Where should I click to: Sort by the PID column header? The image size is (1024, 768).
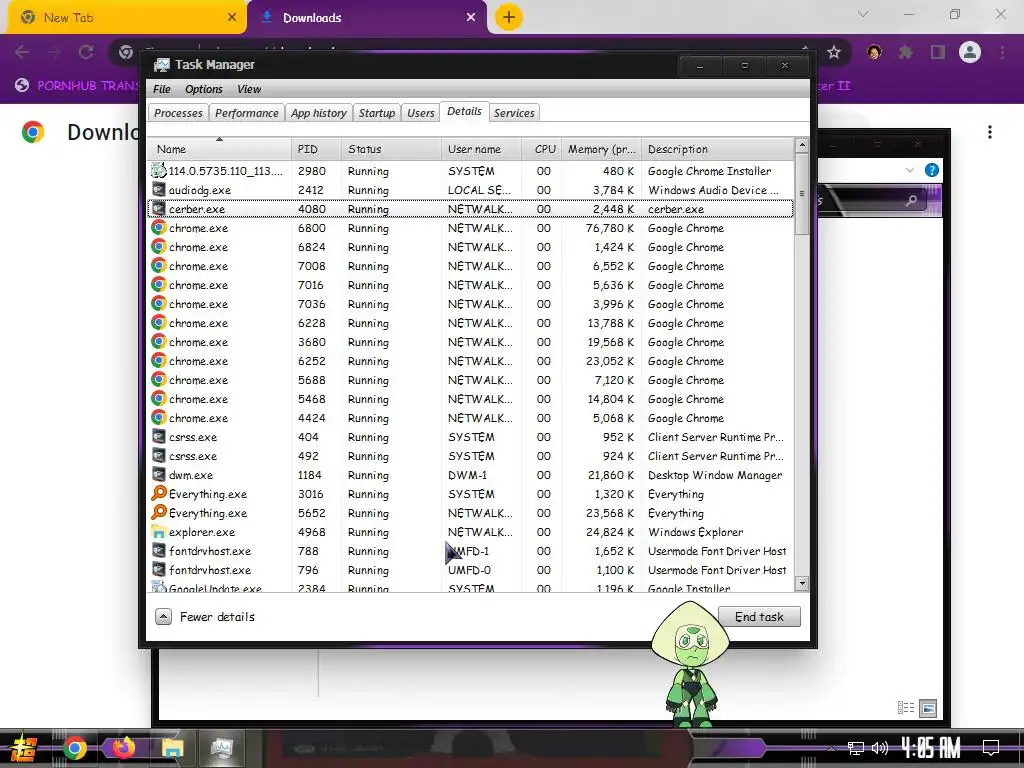[316, 149]
